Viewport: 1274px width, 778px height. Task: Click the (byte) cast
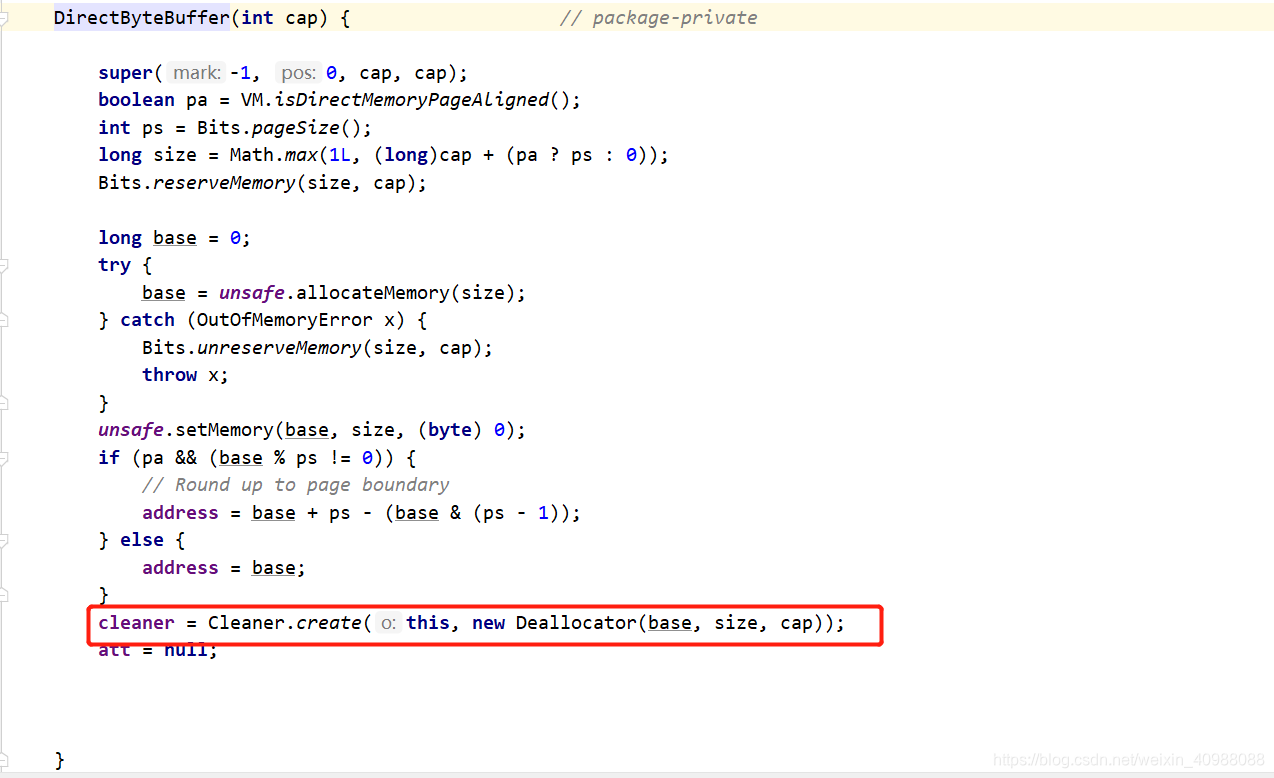point(449,430)
